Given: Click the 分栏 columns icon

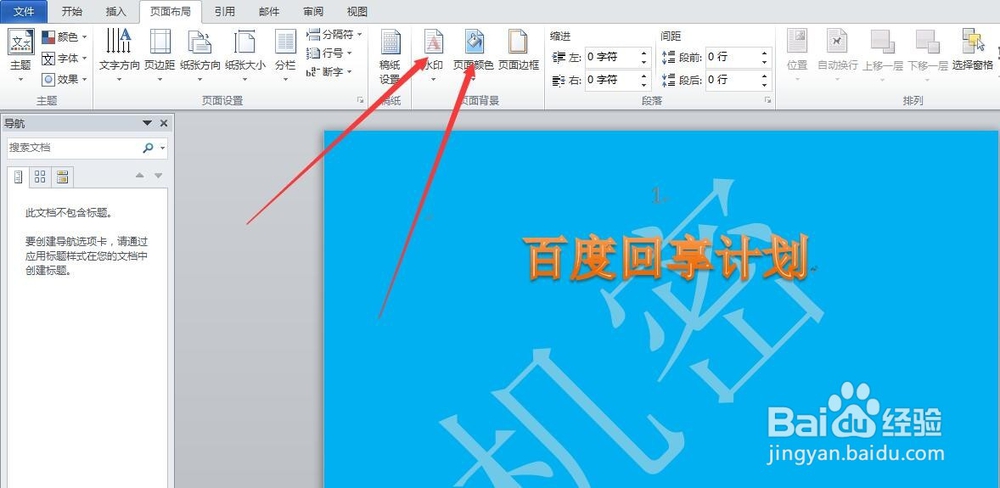Looking at the screenshot, I should pos(285,42).
